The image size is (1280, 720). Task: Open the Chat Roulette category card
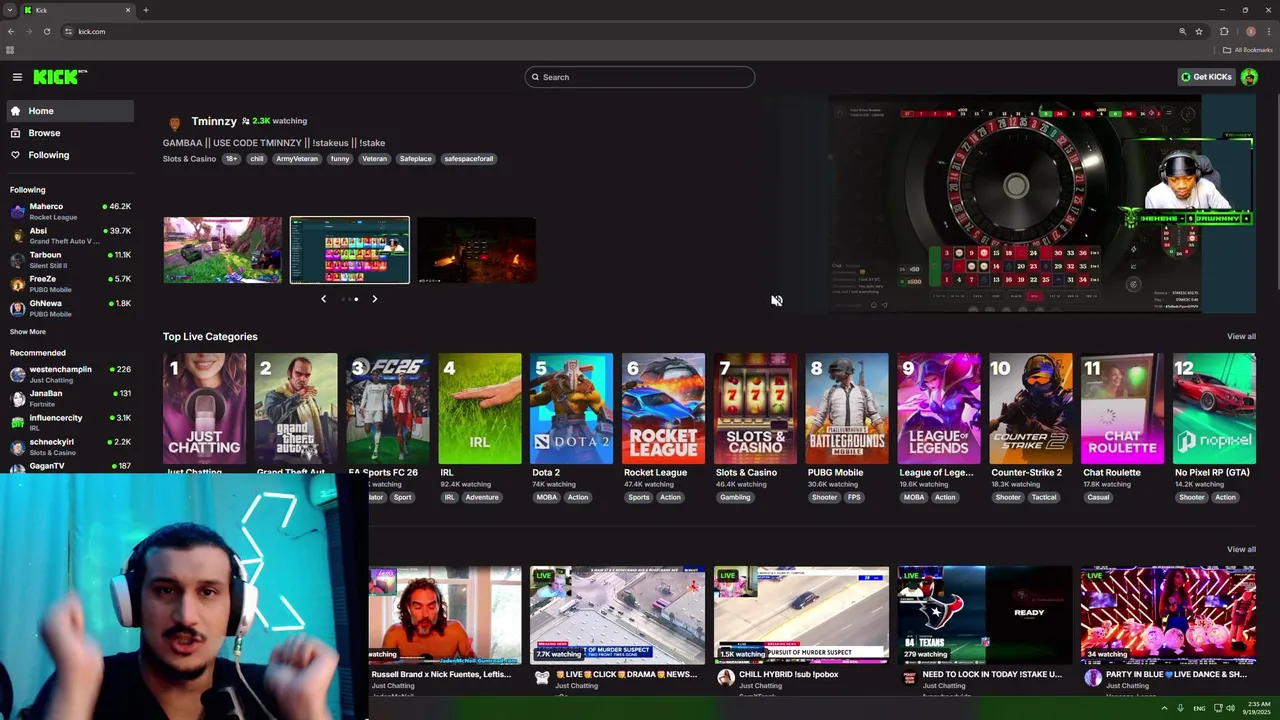coord(1122,408)
